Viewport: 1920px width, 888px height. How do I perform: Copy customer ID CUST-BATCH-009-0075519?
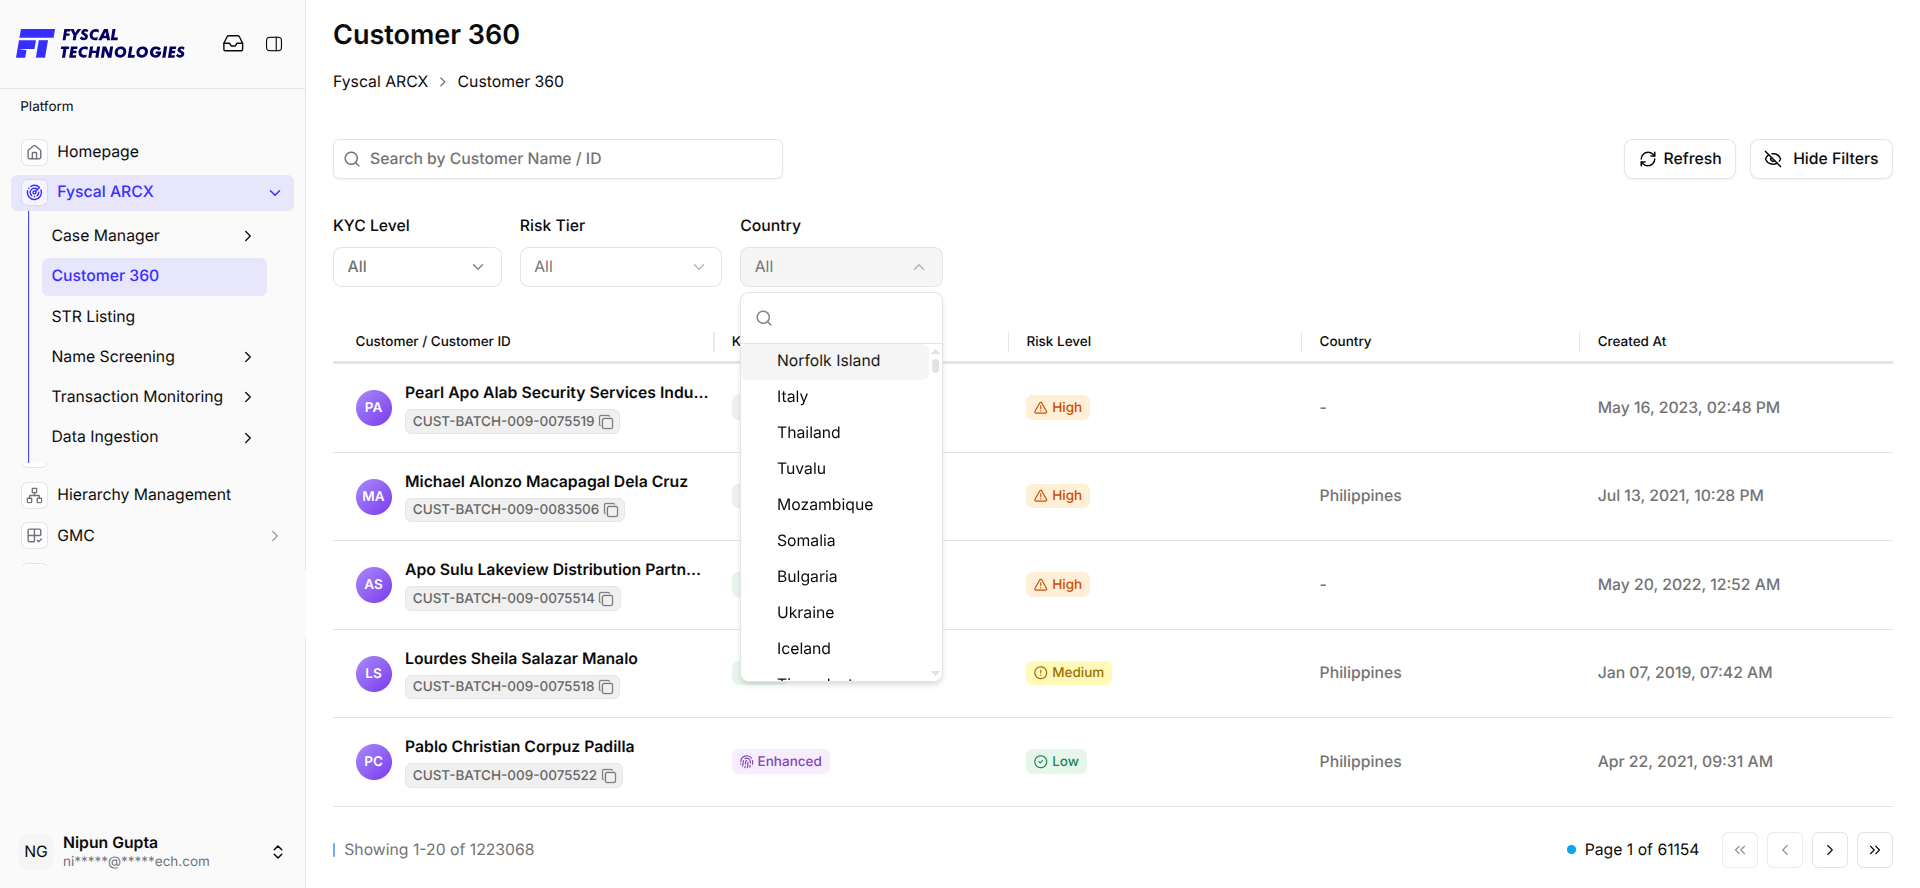coord(606,422)
